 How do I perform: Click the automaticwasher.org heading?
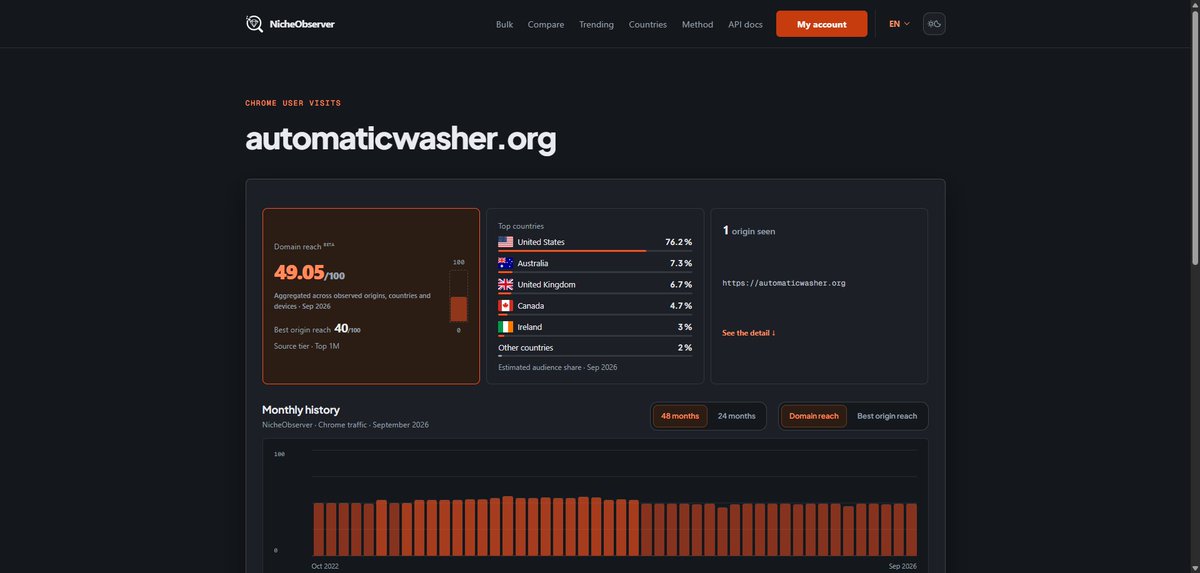click(x=401, y=139)
